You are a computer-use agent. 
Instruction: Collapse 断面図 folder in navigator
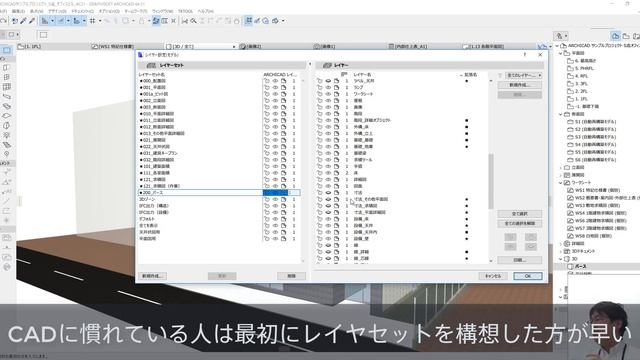click(x=561, y=114)
